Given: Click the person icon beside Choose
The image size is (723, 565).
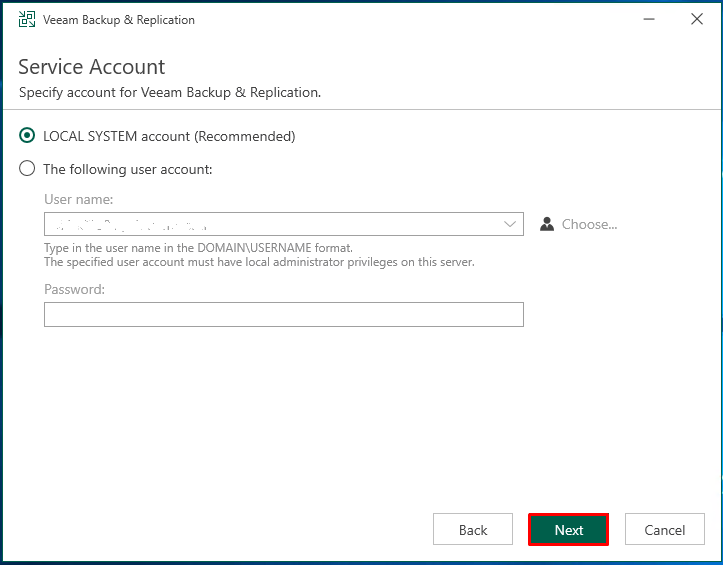Looking at the screenshot, I should [547, 224].
